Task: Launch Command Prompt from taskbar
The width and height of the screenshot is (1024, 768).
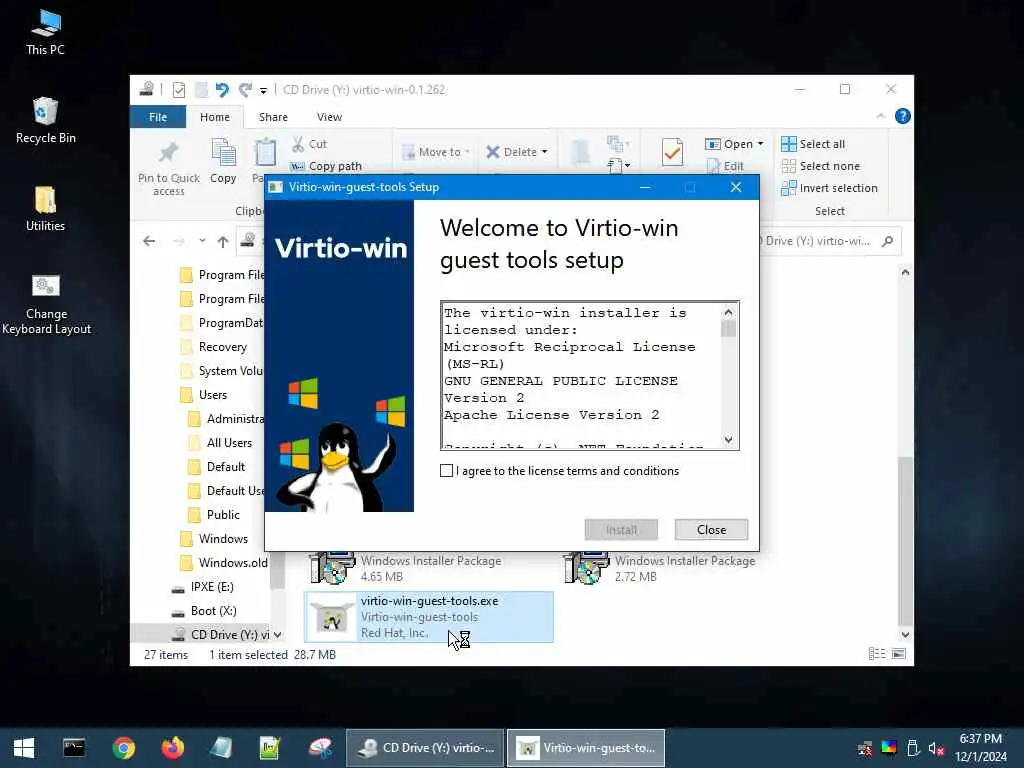Action: 74,748
